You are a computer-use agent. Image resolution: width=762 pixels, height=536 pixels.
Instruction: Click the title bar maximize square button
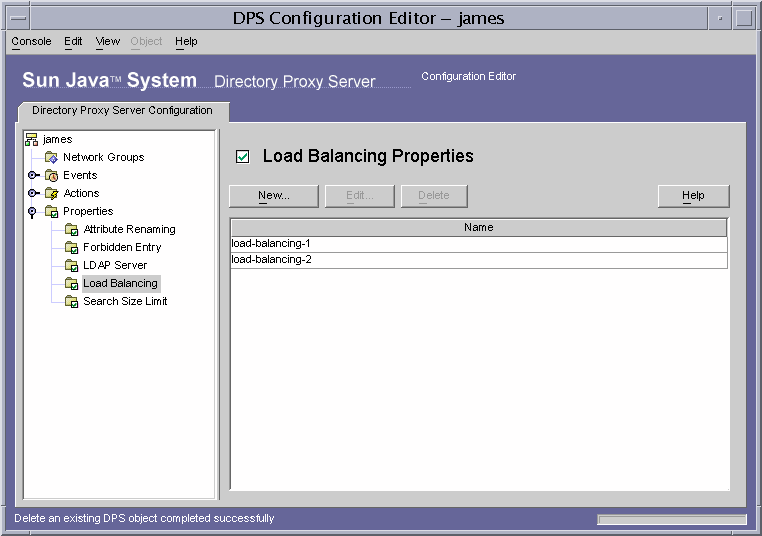pyautogui.click(x=744, y=18)
